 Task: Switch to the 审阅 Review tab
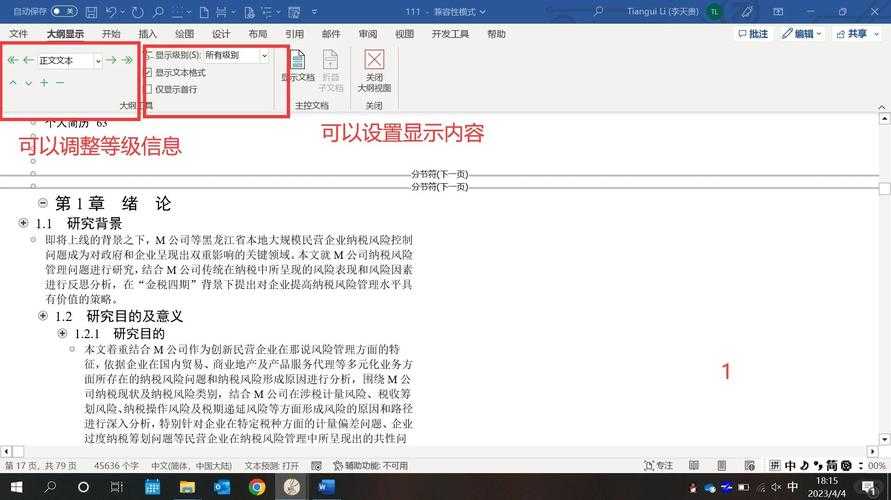coord(368,34)
